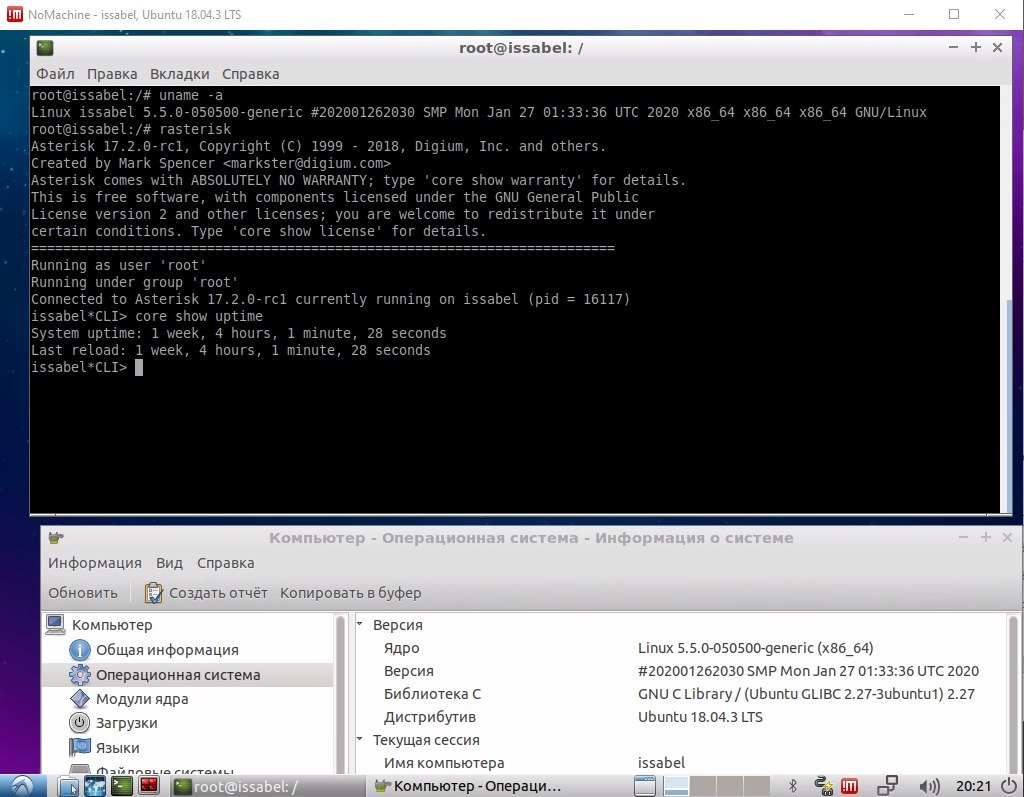Switch to second workspace in pager
The width and height of the screenshot is (1024, 797).
[703, 786]
